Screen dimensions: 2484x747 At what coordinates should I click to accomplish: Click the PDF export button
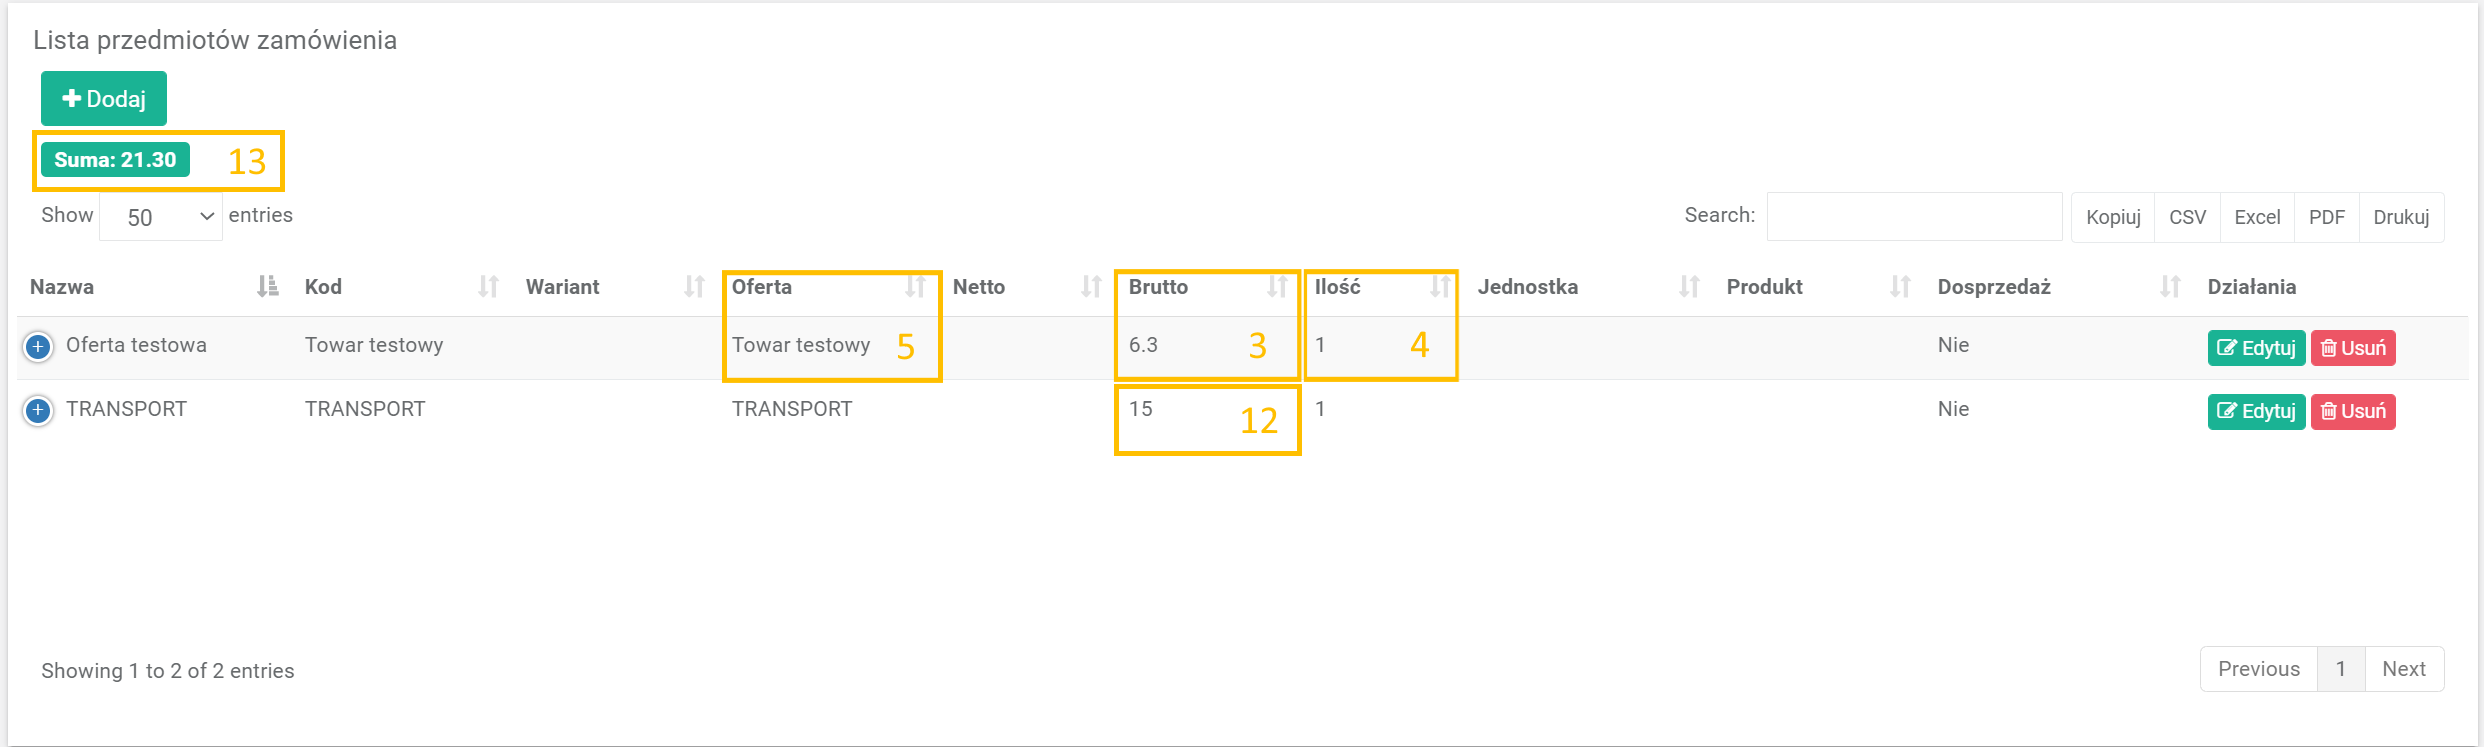2326,217
